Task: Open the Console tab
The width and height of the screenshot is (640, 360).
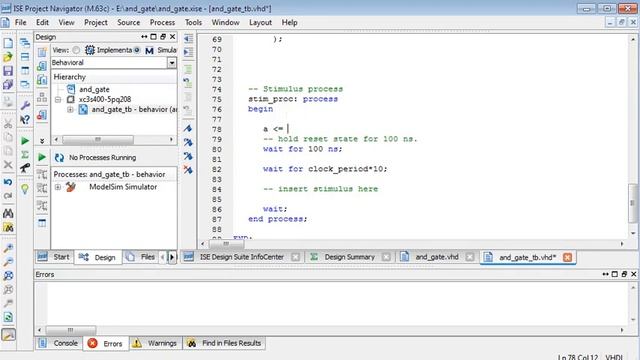Action: tap(58, 343)
